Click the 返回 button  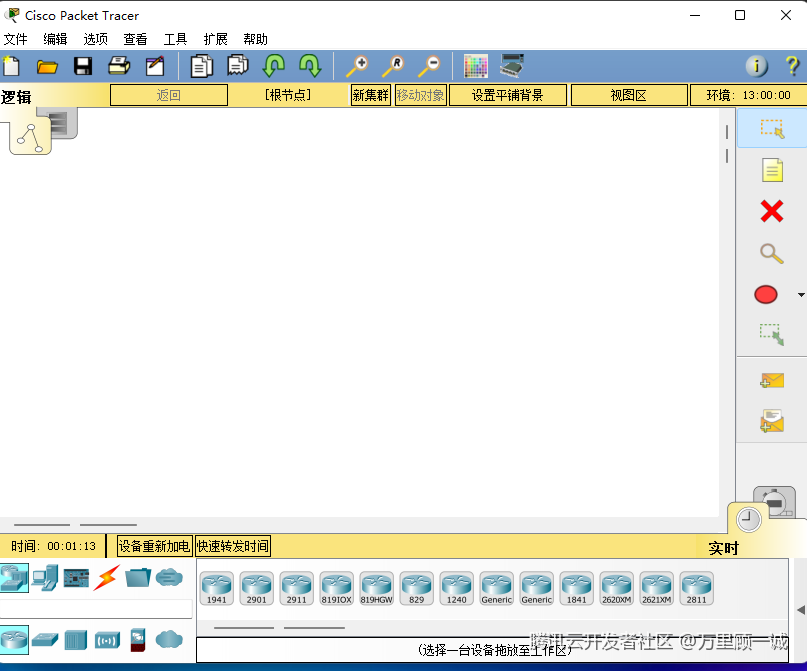click(169, 95)
